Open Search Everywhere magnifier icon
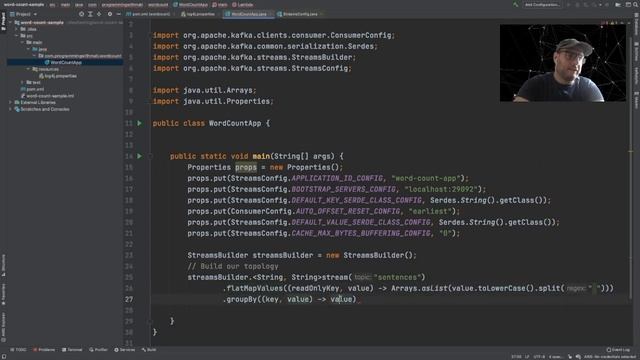The image size is (640, 360). point(636,4)
